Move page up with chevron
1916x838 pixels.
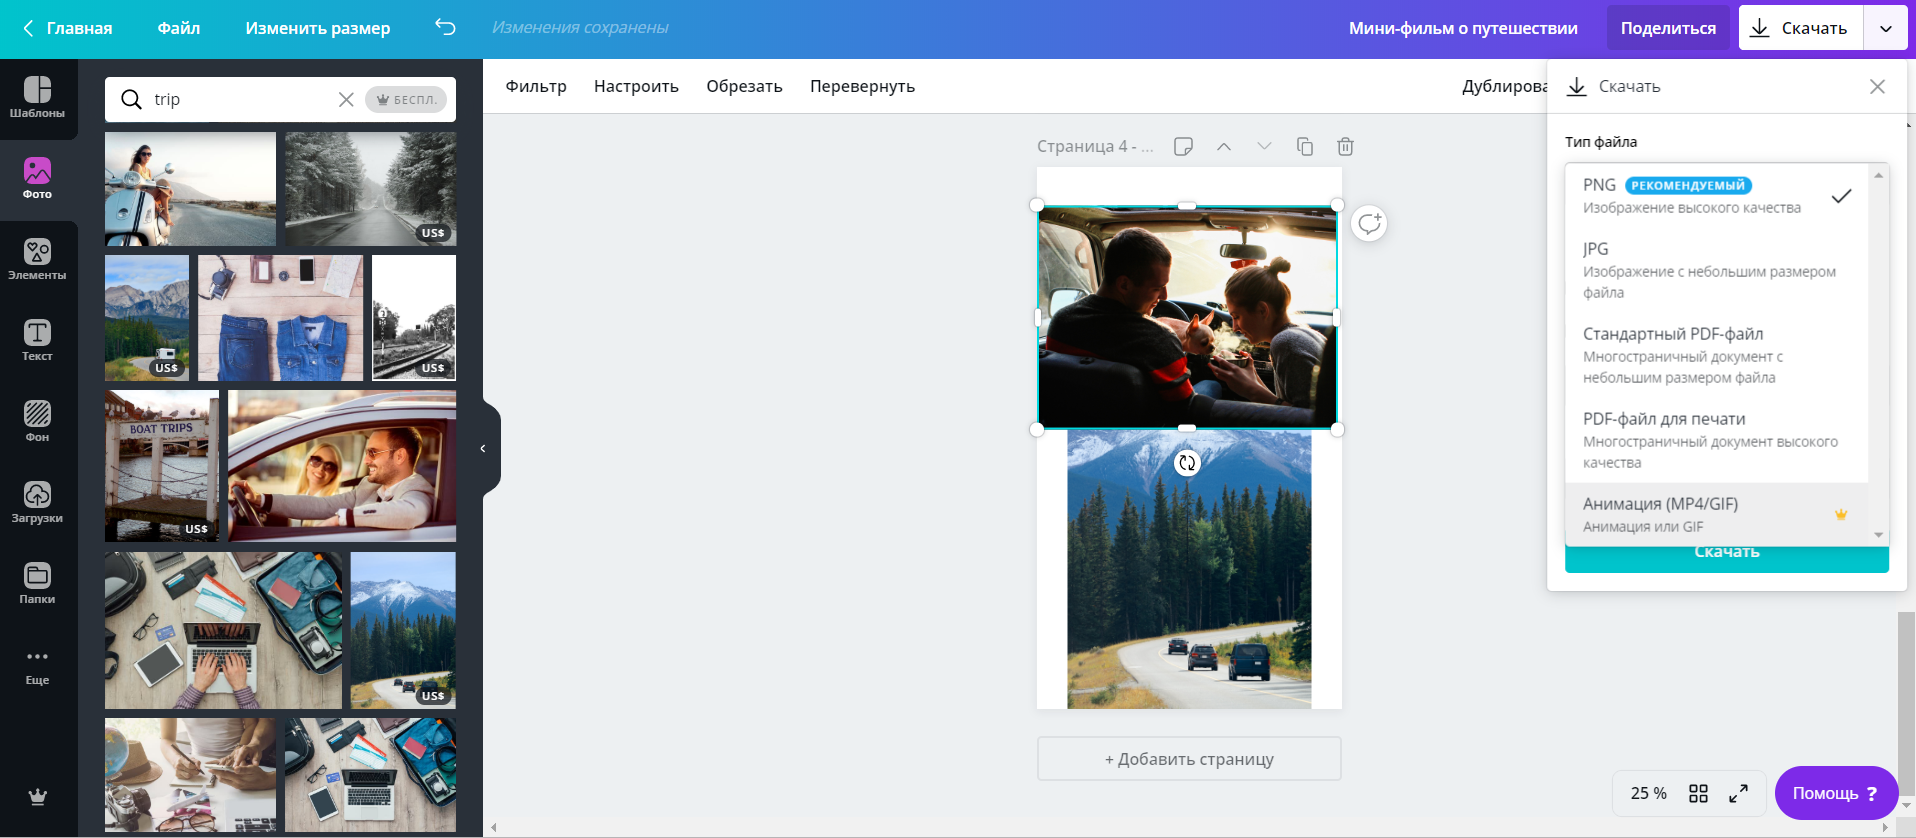(1224, 147)
